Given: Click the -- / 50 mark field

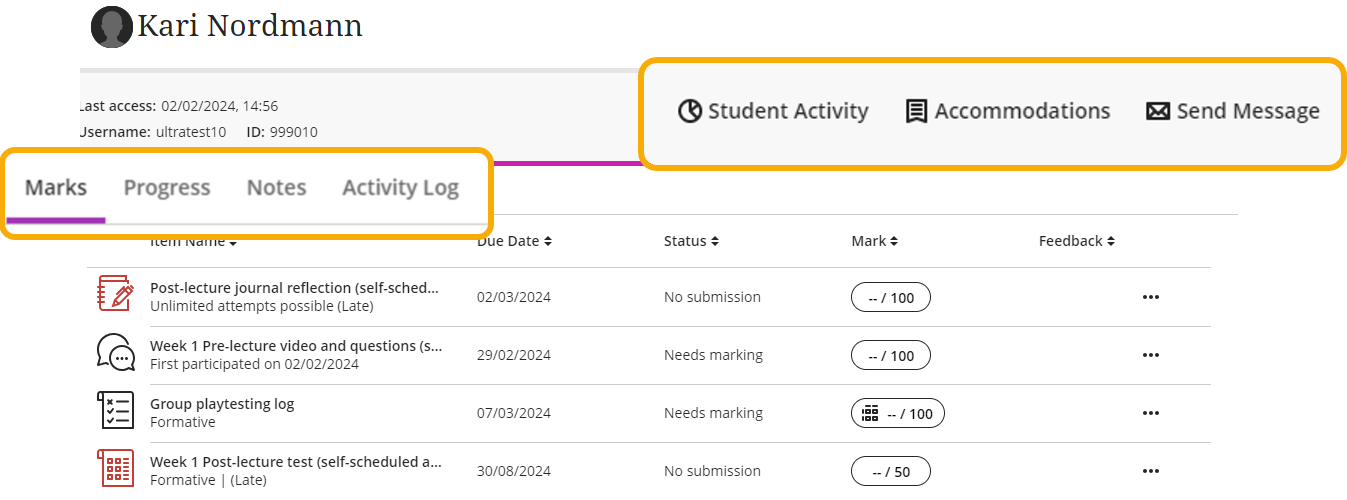Looking at the screenshot, I should [x=890, y=472].
